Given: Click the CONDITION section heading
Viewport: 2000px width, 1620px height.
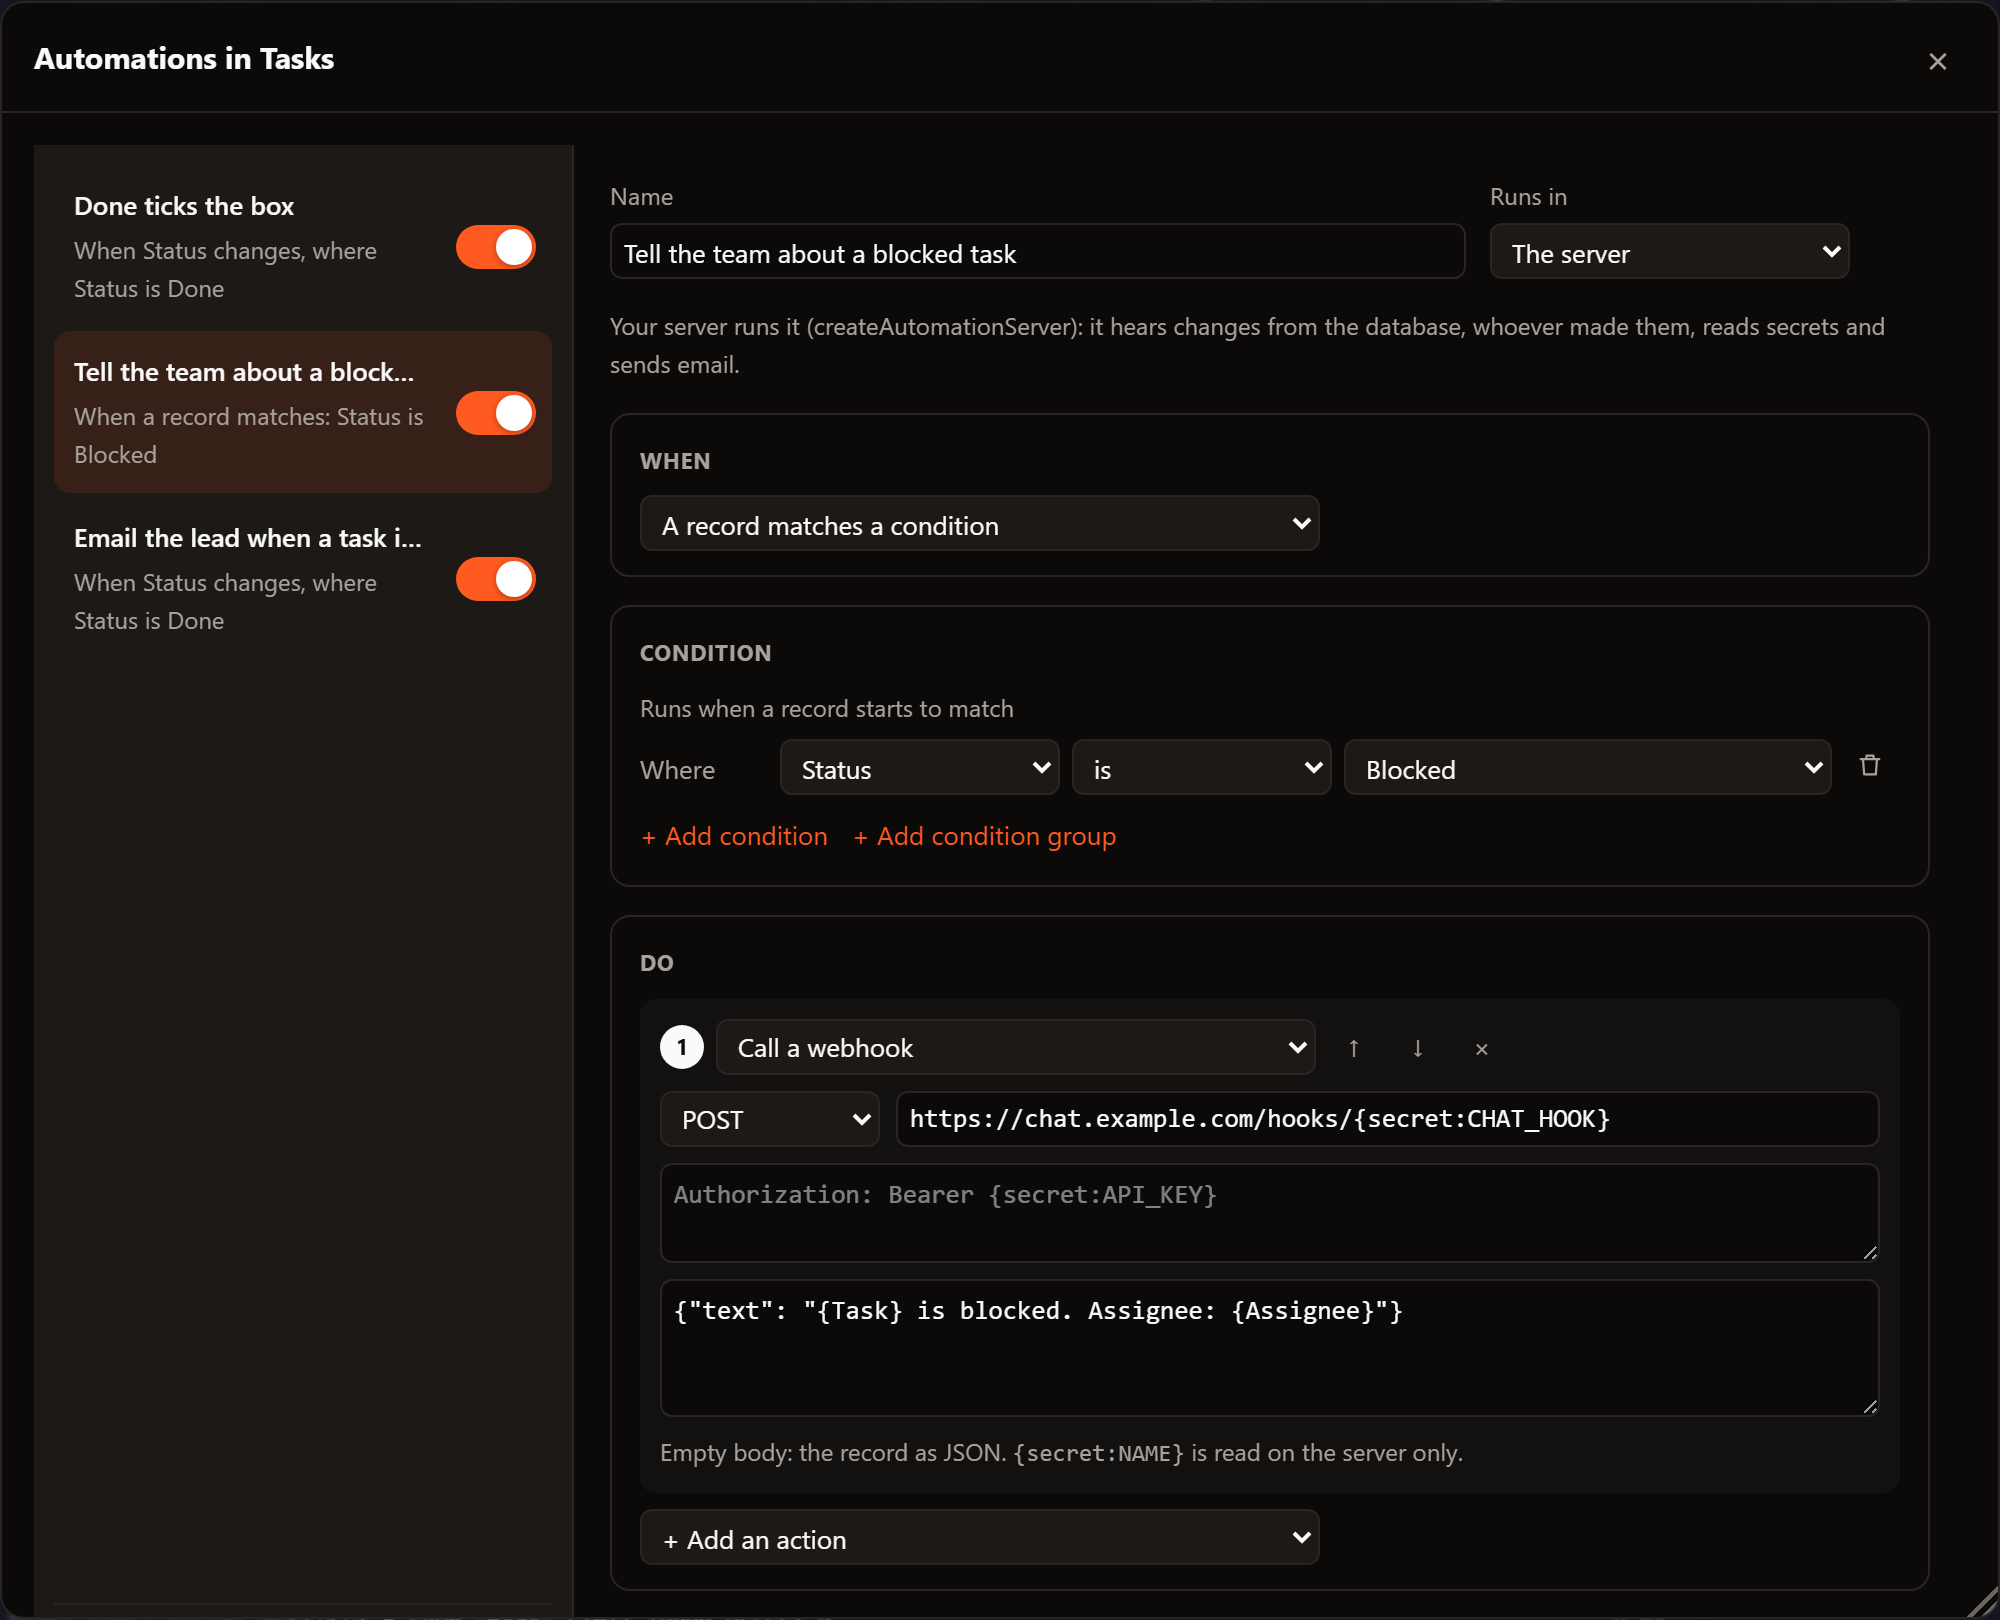Looking at the screenshot, I should tap(705, 654).
